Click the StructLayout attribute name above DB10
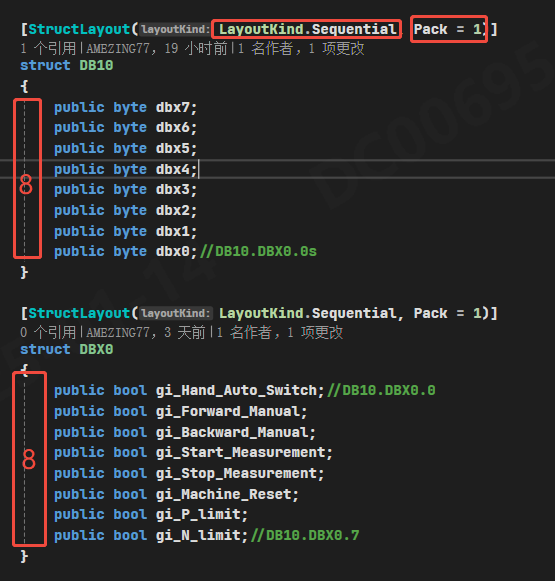The width and height of the screenshot is (555, 581). coord(79,29)
